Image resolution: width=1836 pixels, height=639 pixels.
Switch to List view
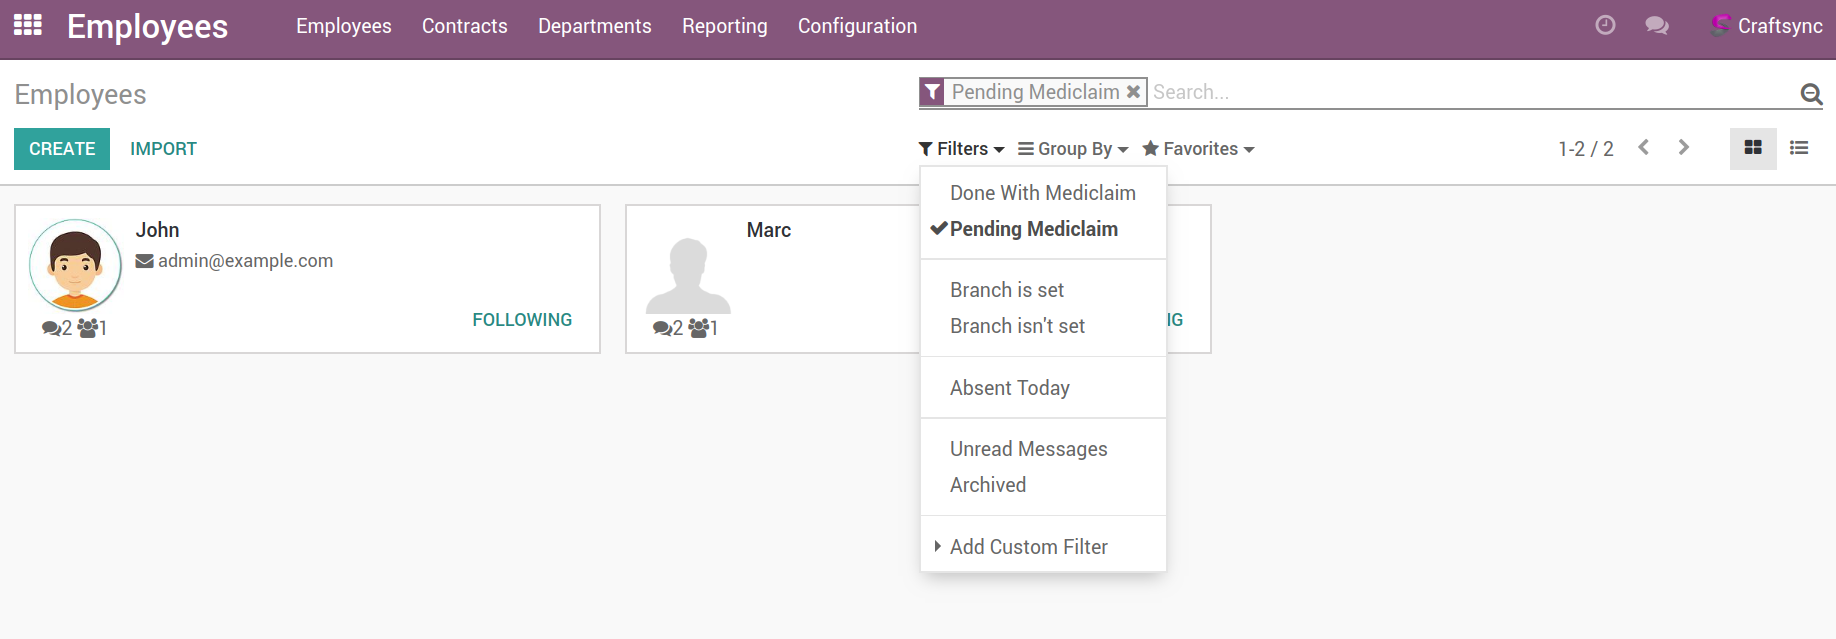pos(1799,148)
